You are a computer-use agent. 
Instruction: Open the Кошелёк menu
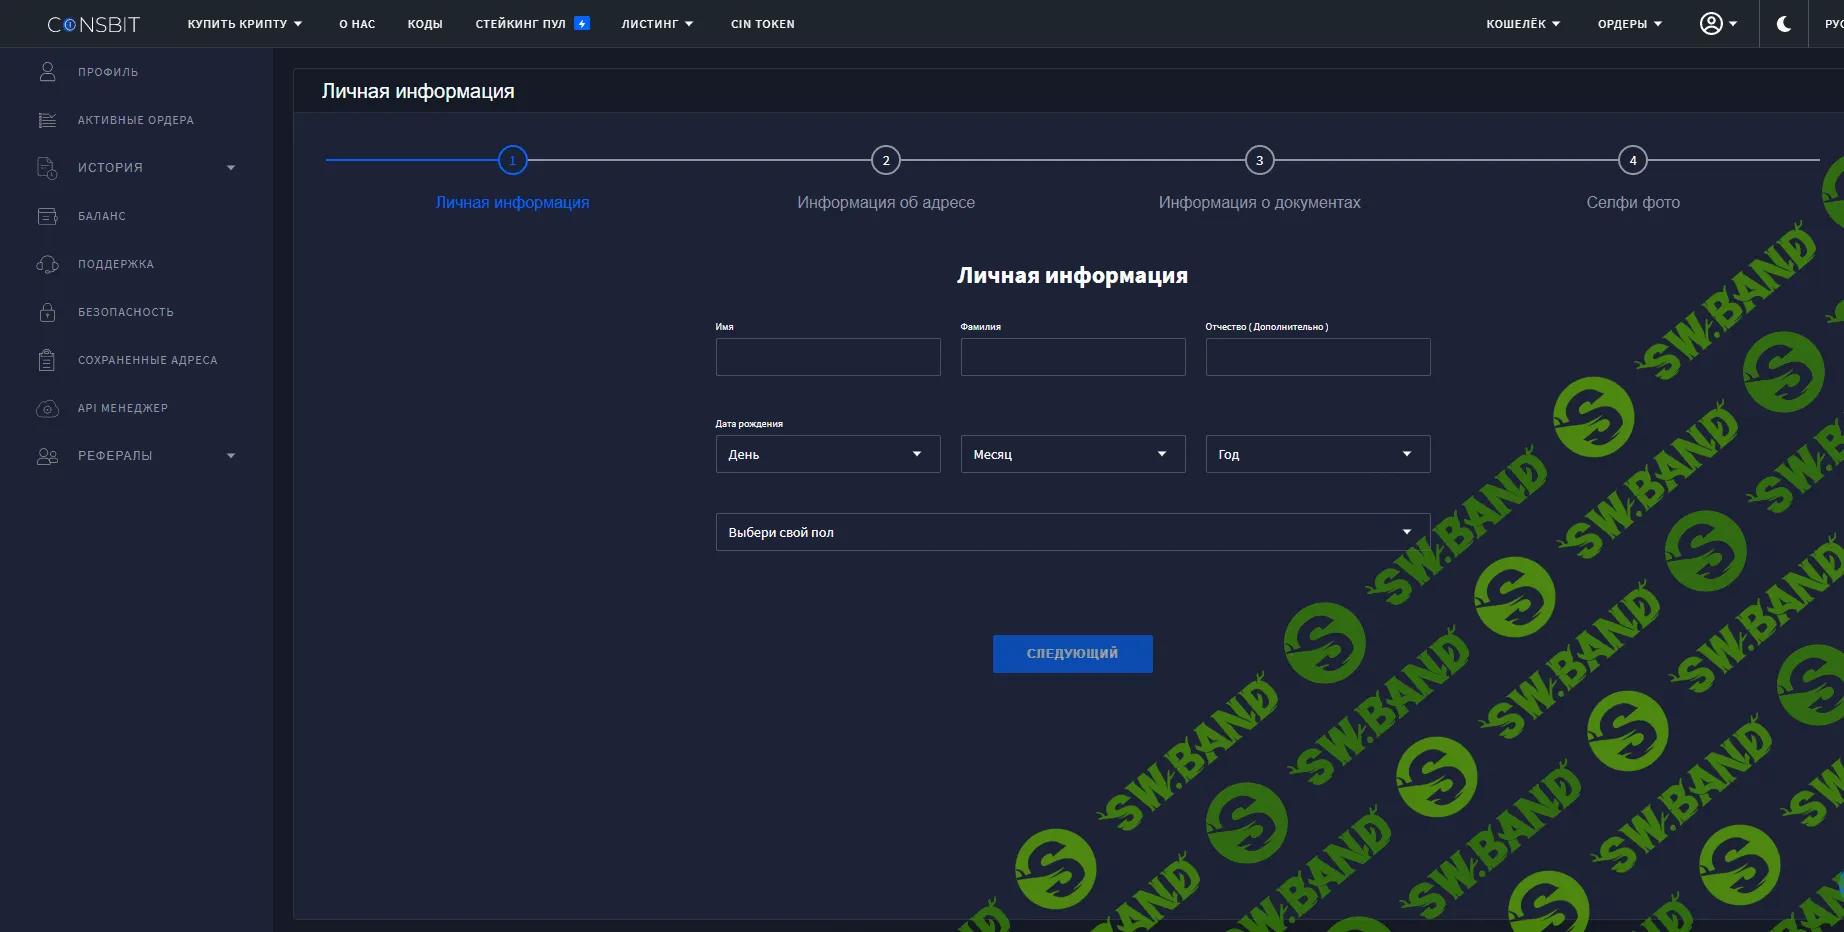(1521, 23)
